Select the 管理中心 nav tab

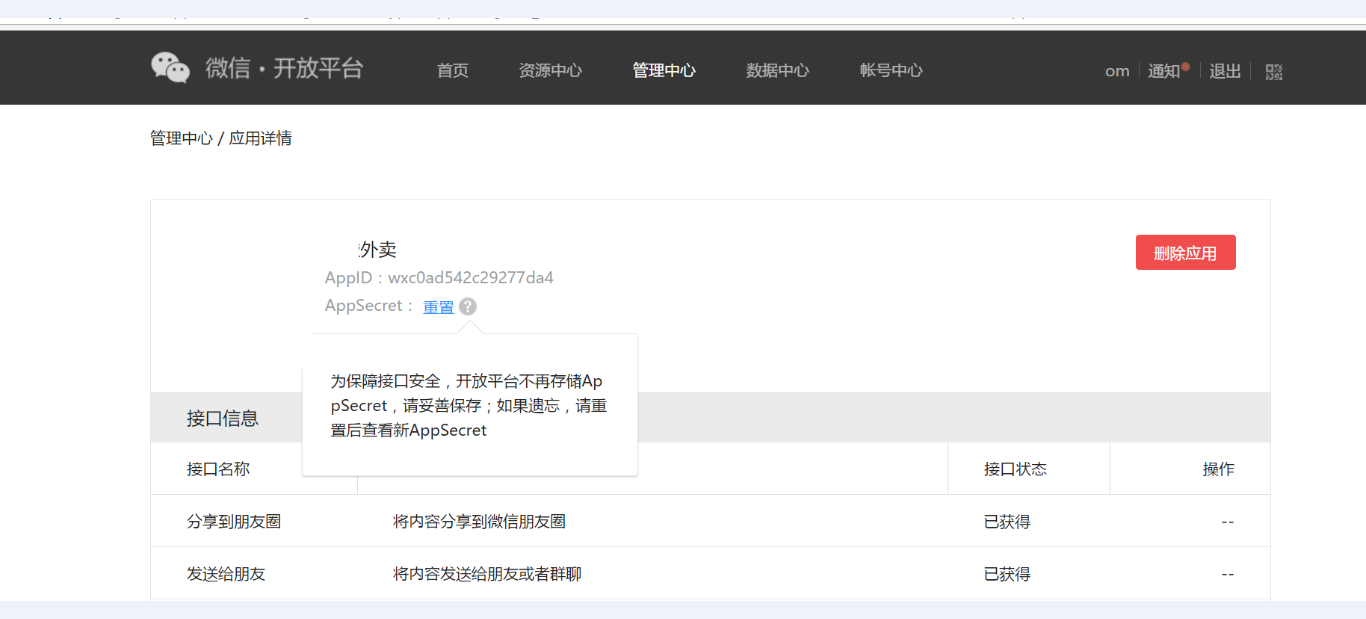[x=664, y=71]
